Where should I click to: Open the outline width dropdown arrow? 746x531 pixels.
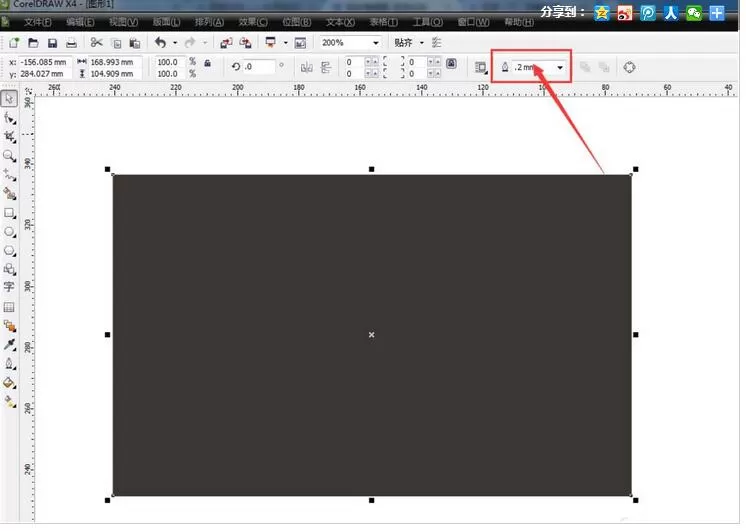coord(560,68)
